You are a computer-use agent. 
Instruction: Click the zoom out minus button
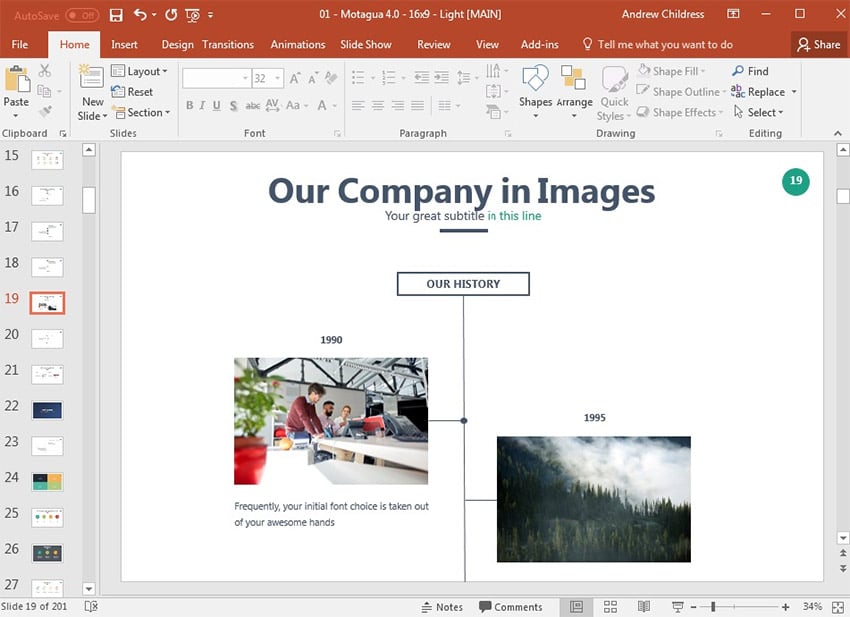tap(693, 607)
